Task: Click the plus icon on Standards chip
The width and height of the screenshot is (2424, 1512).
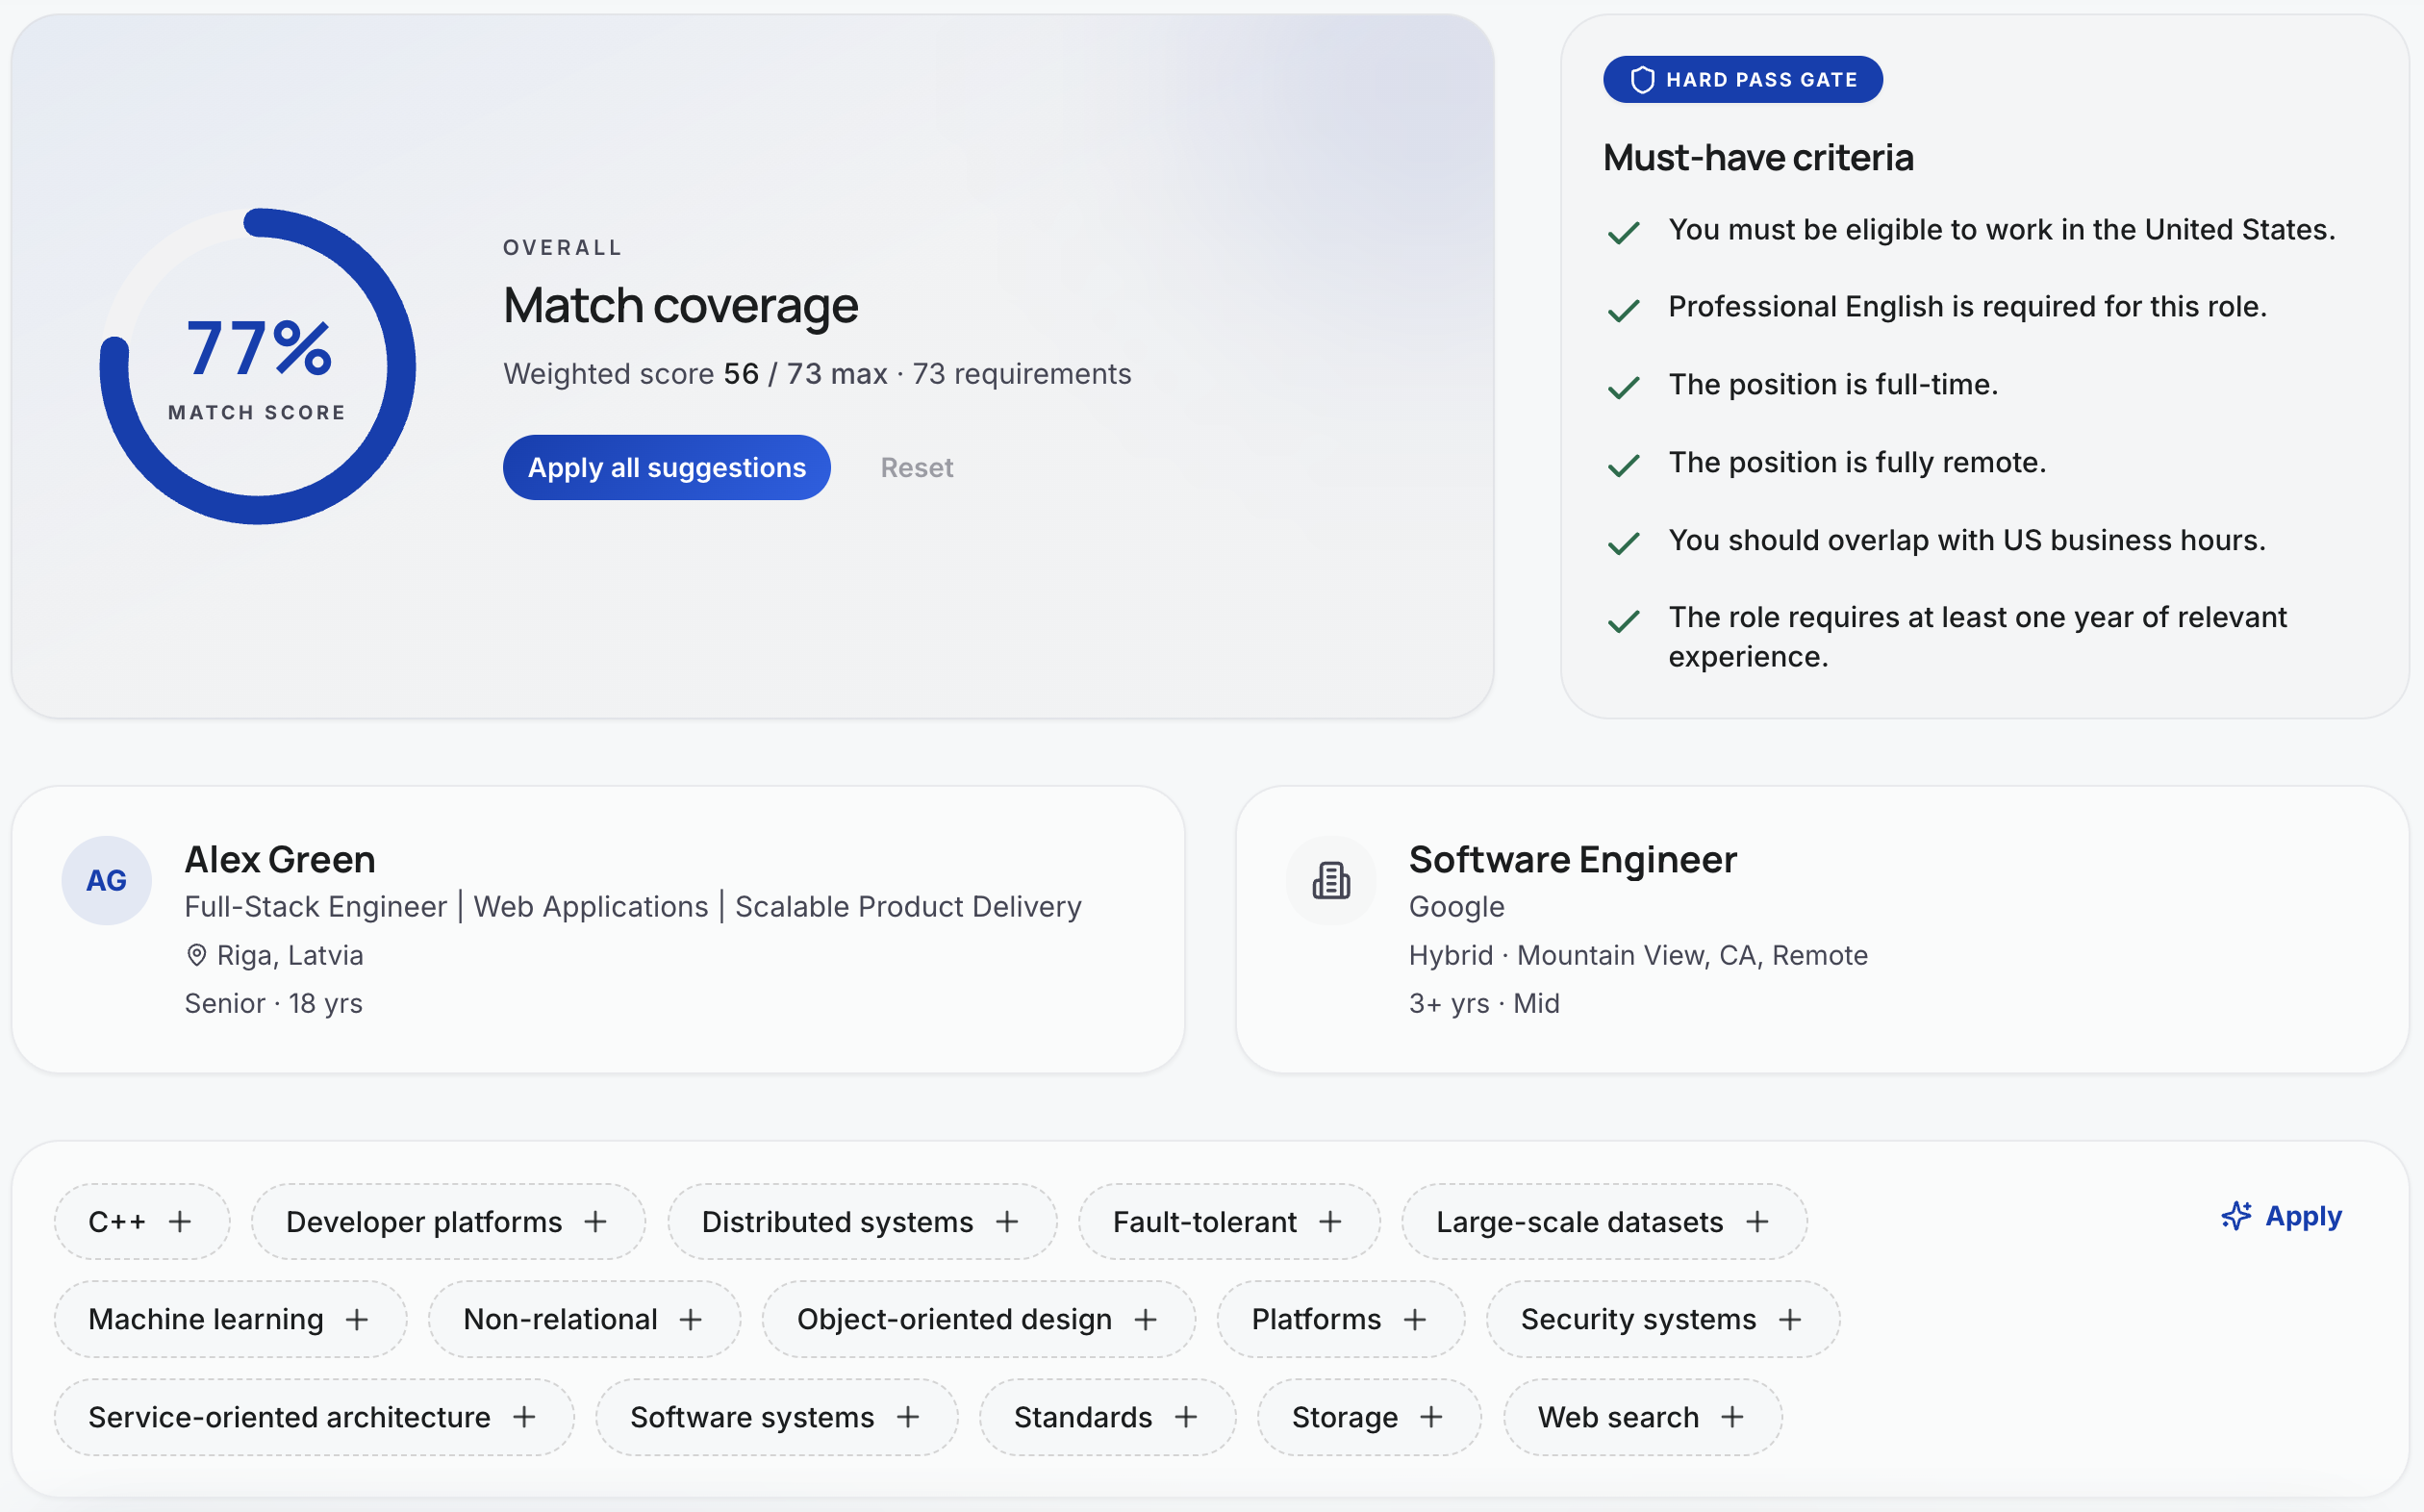Action: click(x=1186, y=1416)
